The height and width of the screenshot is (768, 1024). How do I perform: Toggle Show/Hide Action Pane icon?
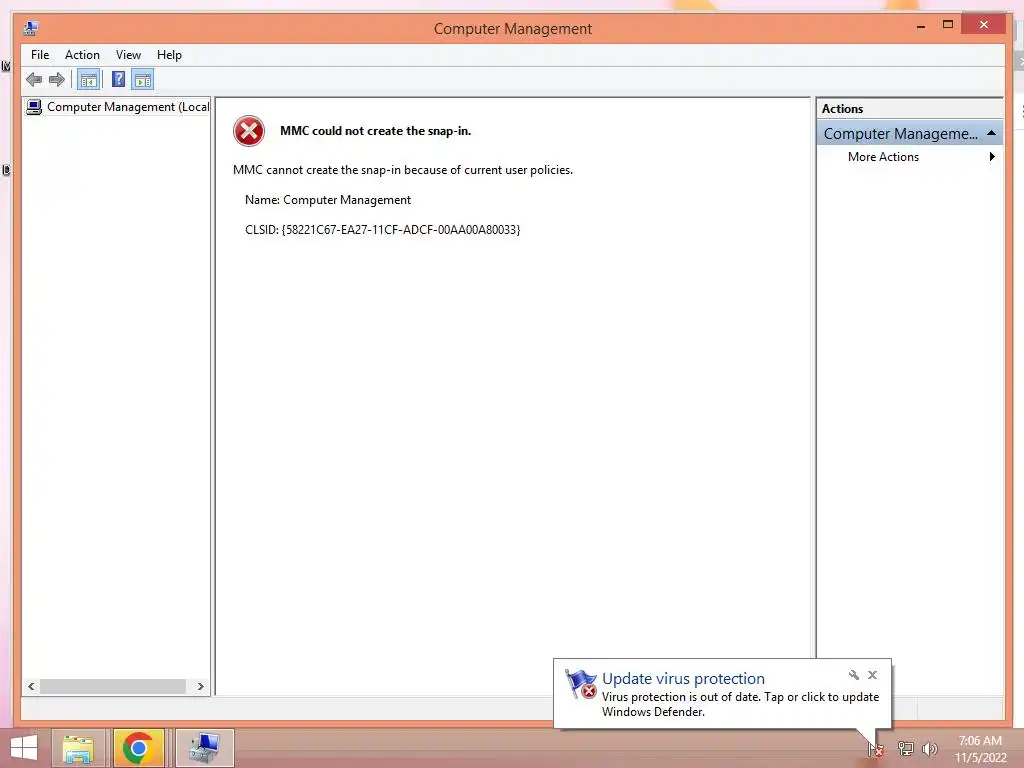coord(142,80)
